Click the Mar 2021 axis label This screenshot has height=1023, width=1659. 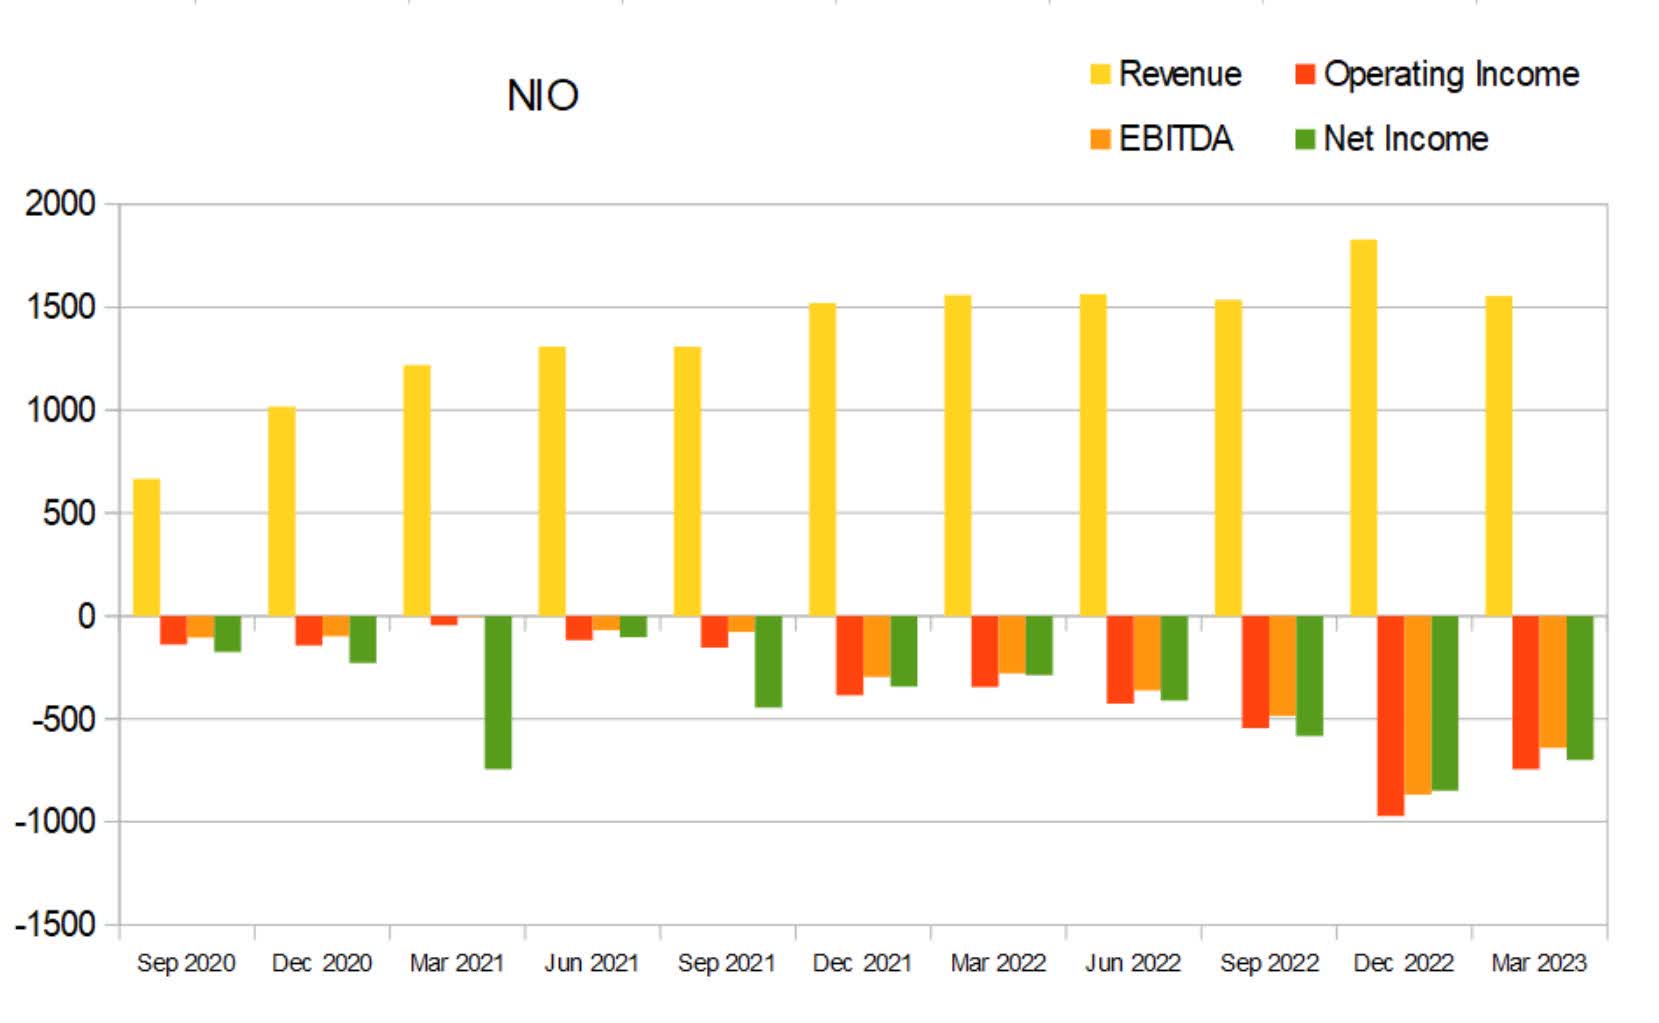(456, 963)
